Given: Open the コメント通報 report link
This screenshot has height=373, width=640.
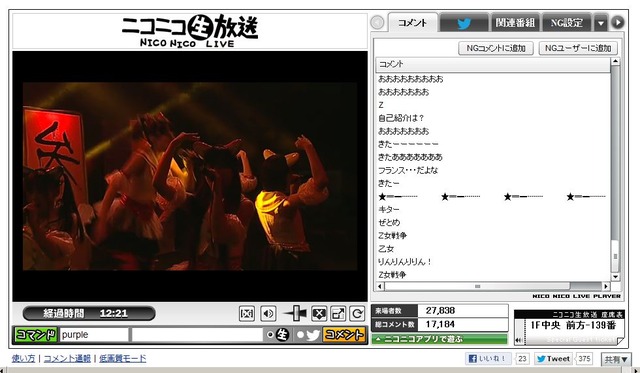Looking at the screenshot, I should [x=67, y=358].
